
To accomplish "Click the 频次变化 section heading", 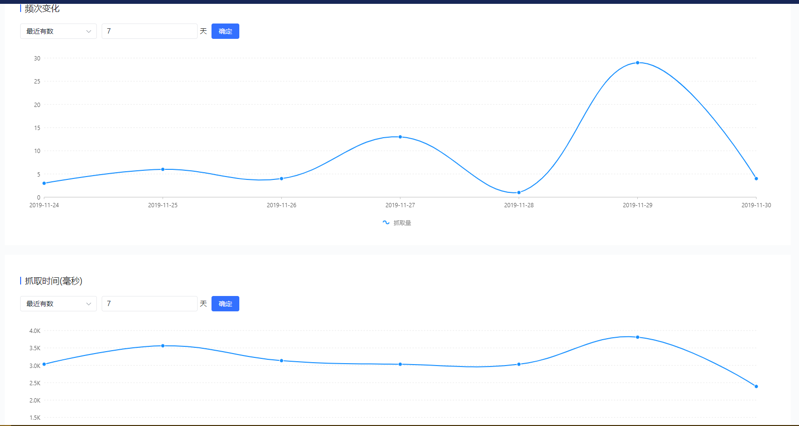I will [42, 8].
